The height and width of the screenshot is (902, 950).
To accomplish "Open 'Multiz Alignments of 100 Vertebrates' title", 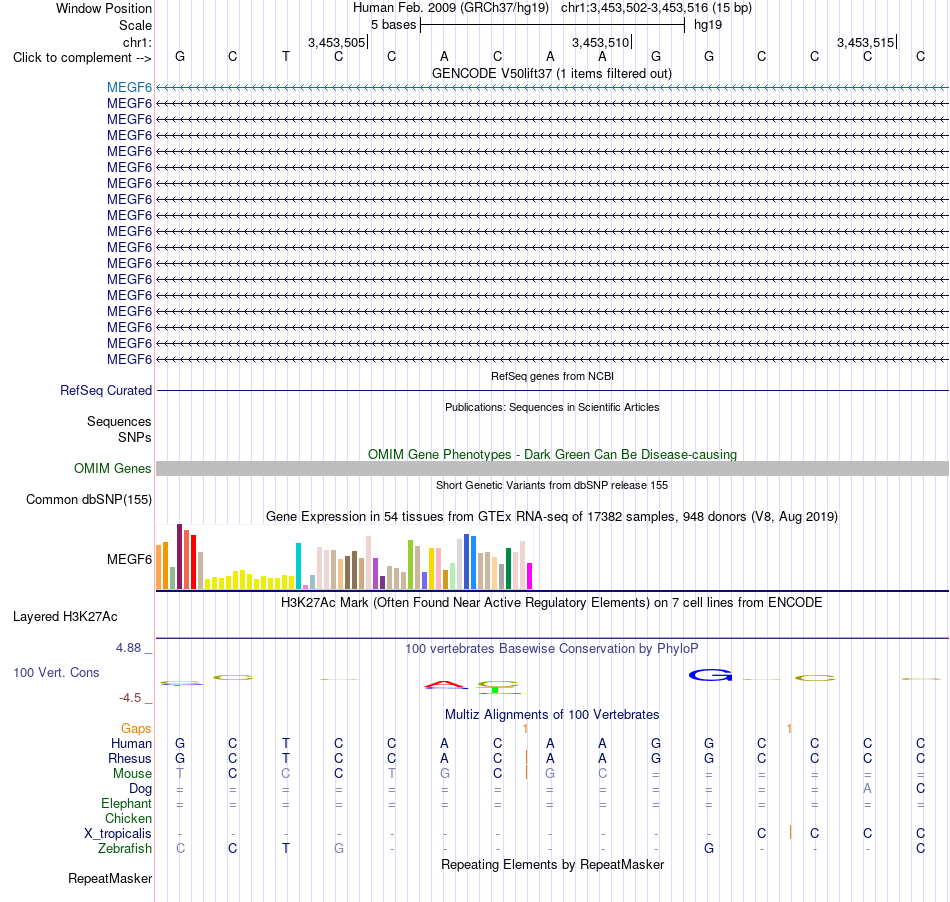I will [552, 715].
